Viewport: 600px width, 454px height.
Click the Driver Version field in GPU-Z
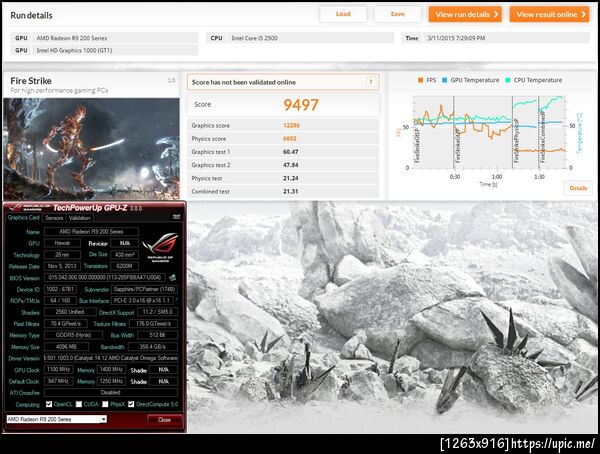pos(111,358)
